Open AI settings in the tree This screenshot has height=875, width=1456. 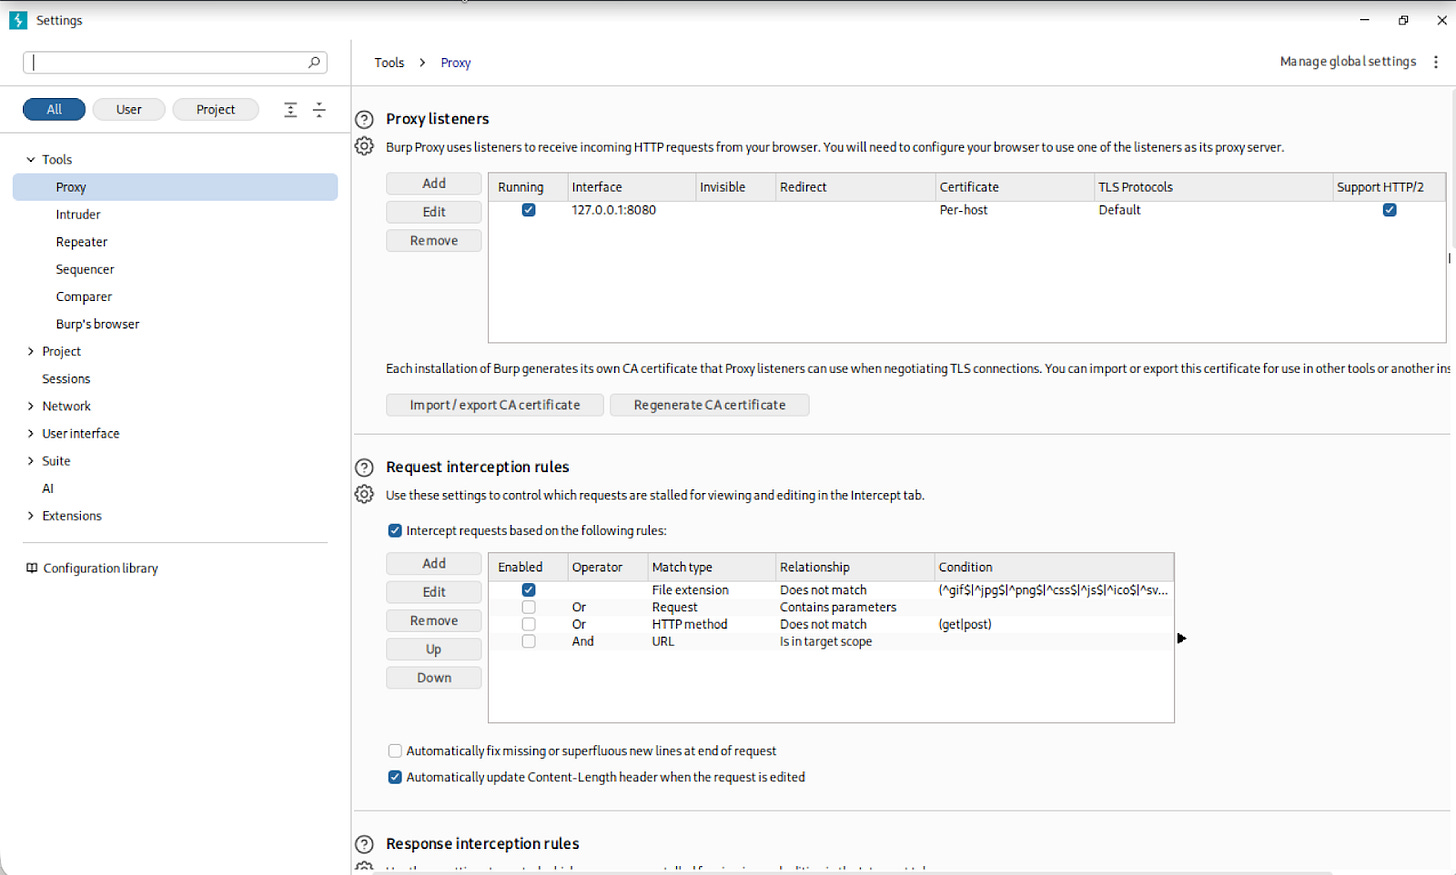coord(48,488)
